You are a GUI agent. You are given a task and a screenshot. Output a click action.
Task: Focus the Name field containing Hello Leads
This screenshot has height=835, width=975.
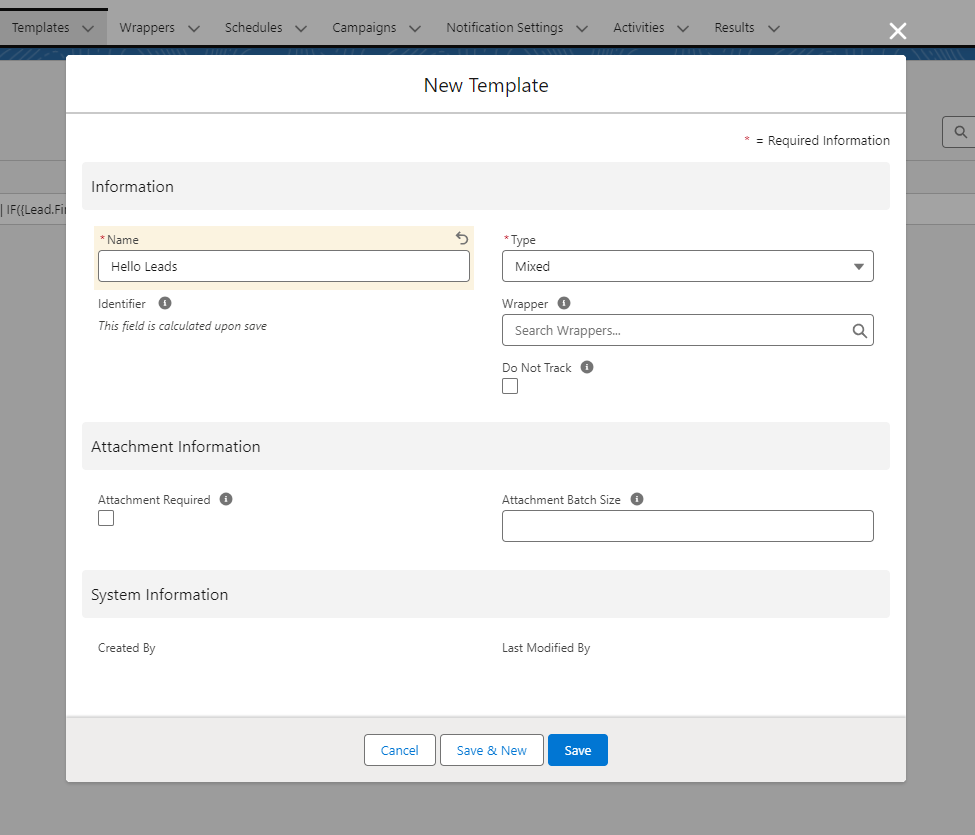click(283, 266)
